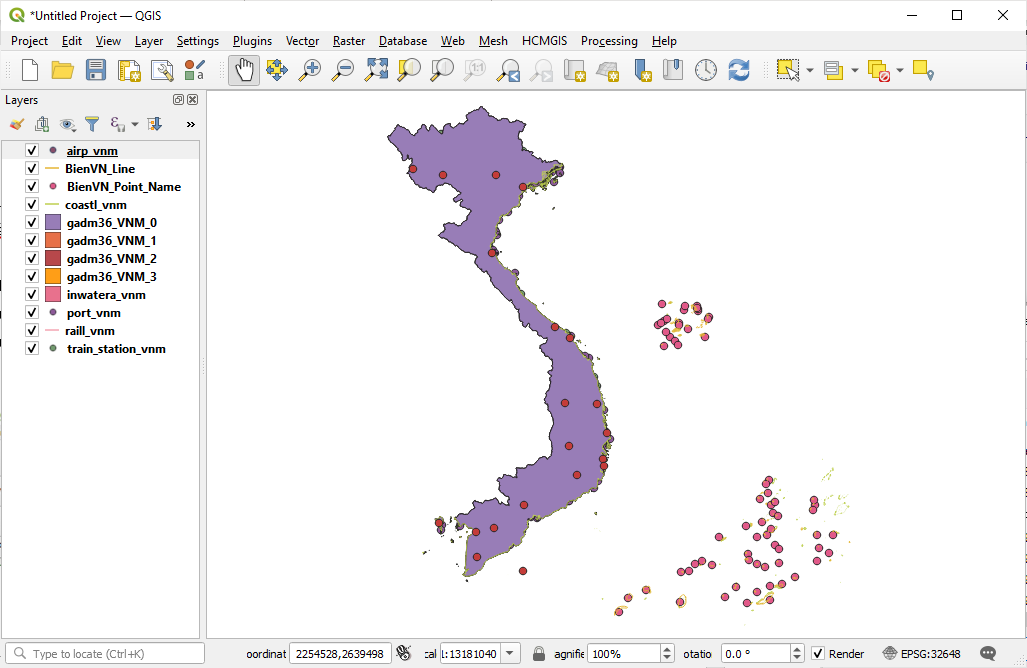The height and width of the screenshot is (668, 1027).
Task: Hide the coastl_vnm layer
Action: click(31, 204)
